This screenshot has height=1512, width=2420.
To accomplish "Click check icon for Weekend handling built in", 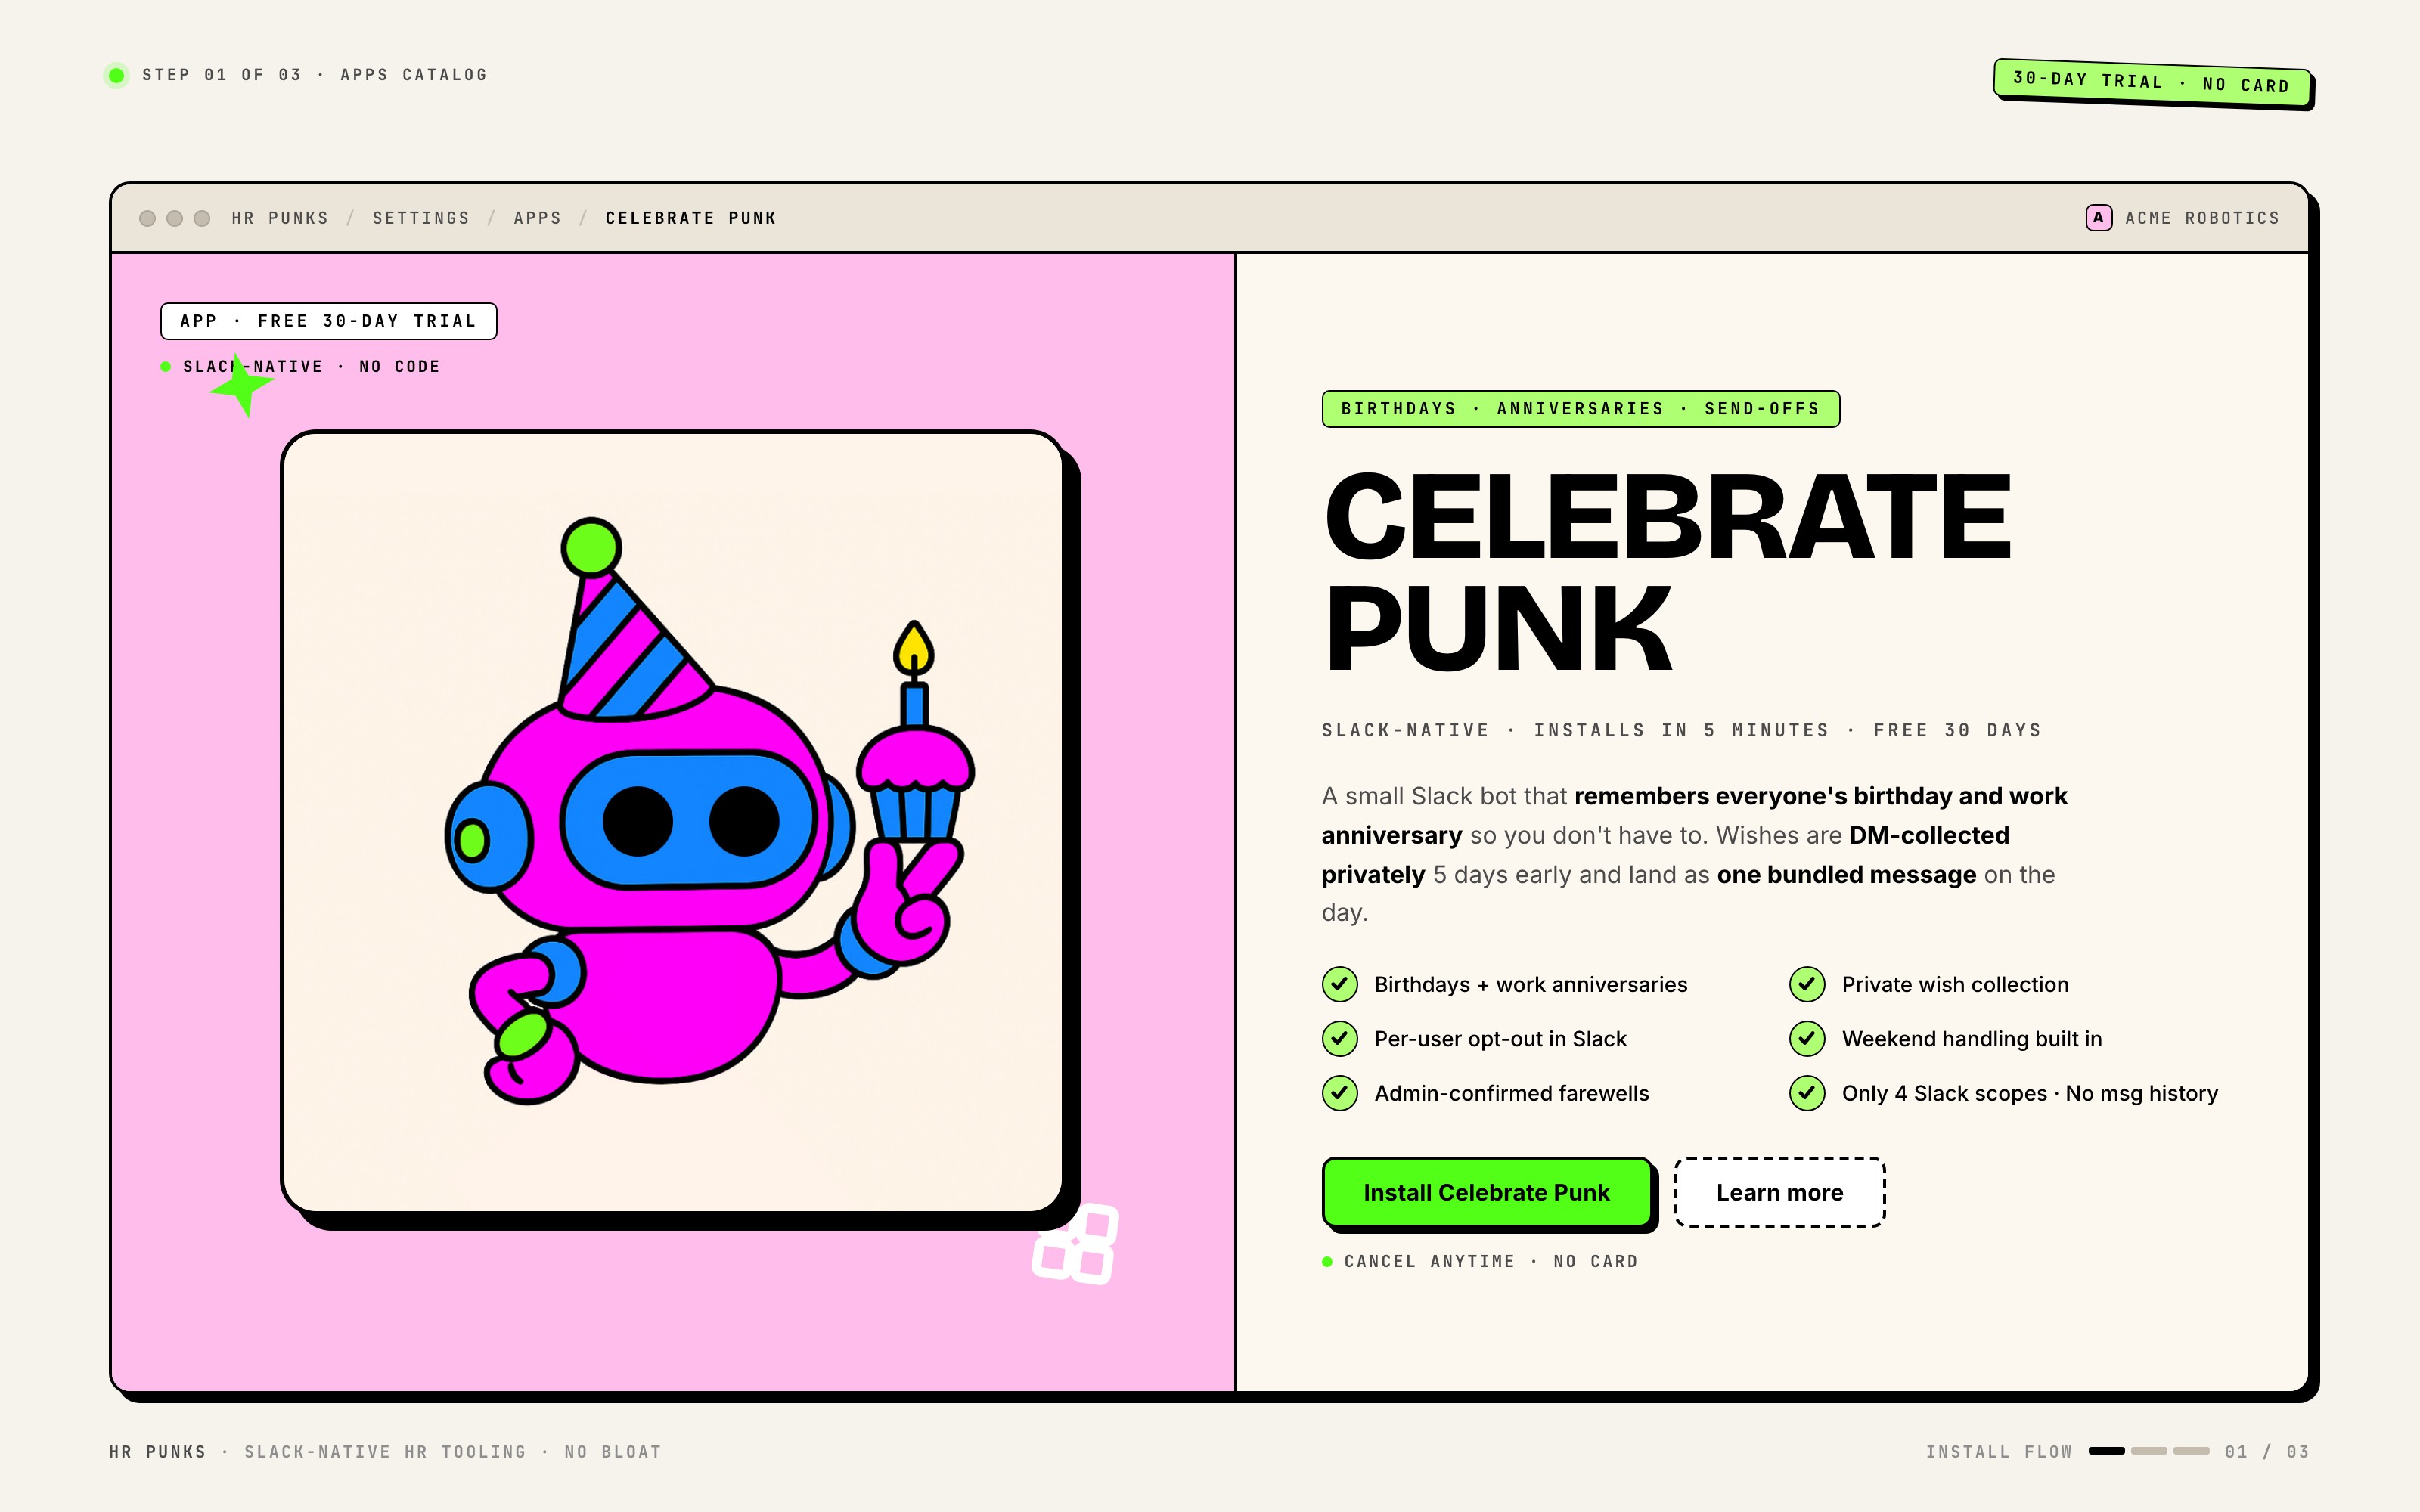I will pyautogui.click(x=1807, y=1039).
